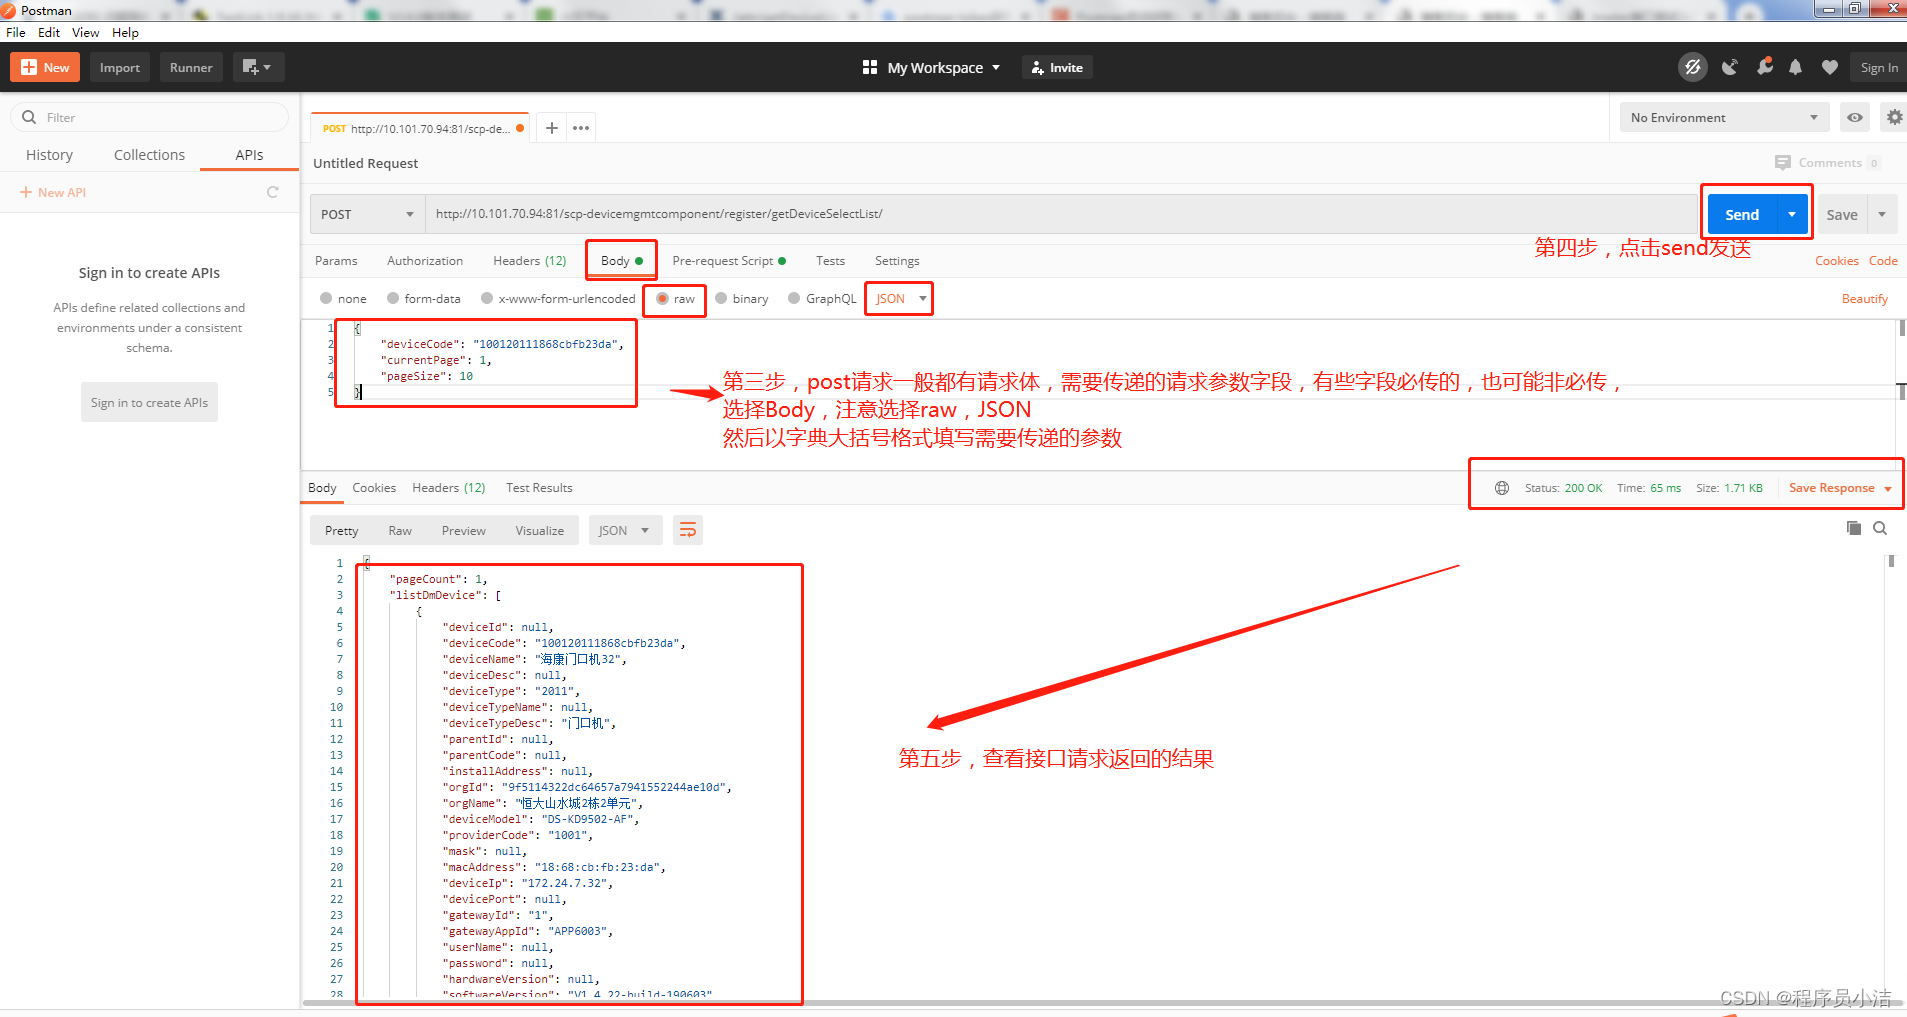Select the POST request tab

419,128
